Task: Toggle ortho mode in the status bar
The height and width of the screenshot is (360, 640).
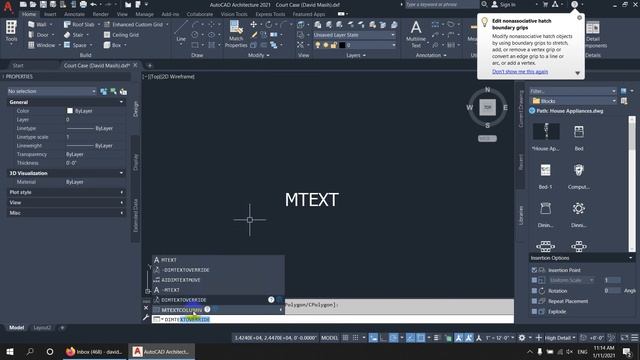Action: (x=383, y=338)
